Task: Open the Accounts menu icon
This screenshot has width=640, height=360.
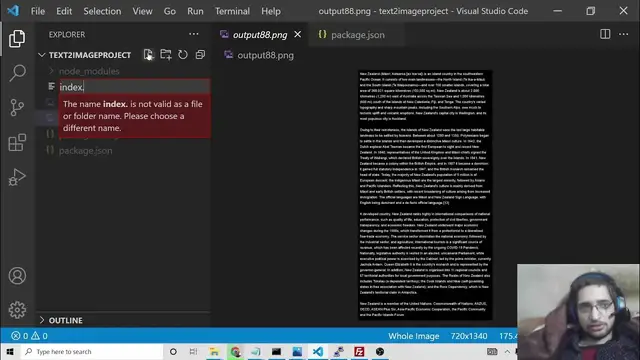Action: [x=17, y=276]
